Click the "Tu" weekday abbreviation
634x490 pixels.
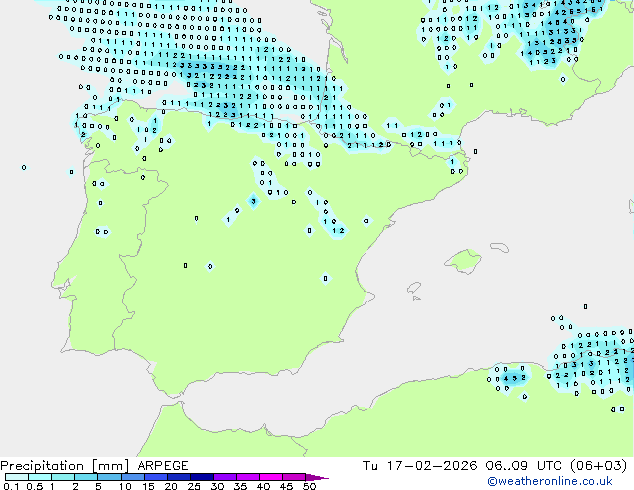[x=370, y=466]
